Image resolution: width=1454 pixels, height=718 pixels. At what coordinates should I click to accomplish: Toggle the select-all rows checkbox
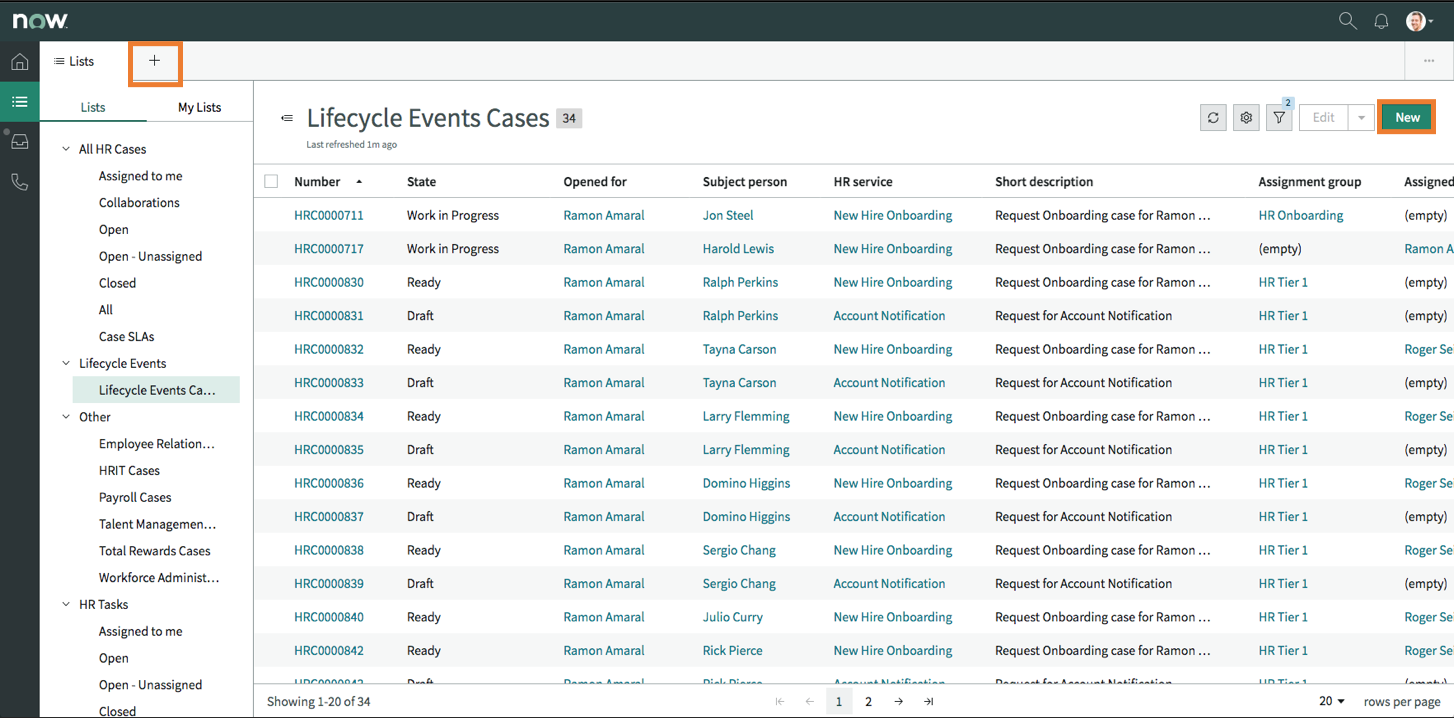(x=271, y=182)
